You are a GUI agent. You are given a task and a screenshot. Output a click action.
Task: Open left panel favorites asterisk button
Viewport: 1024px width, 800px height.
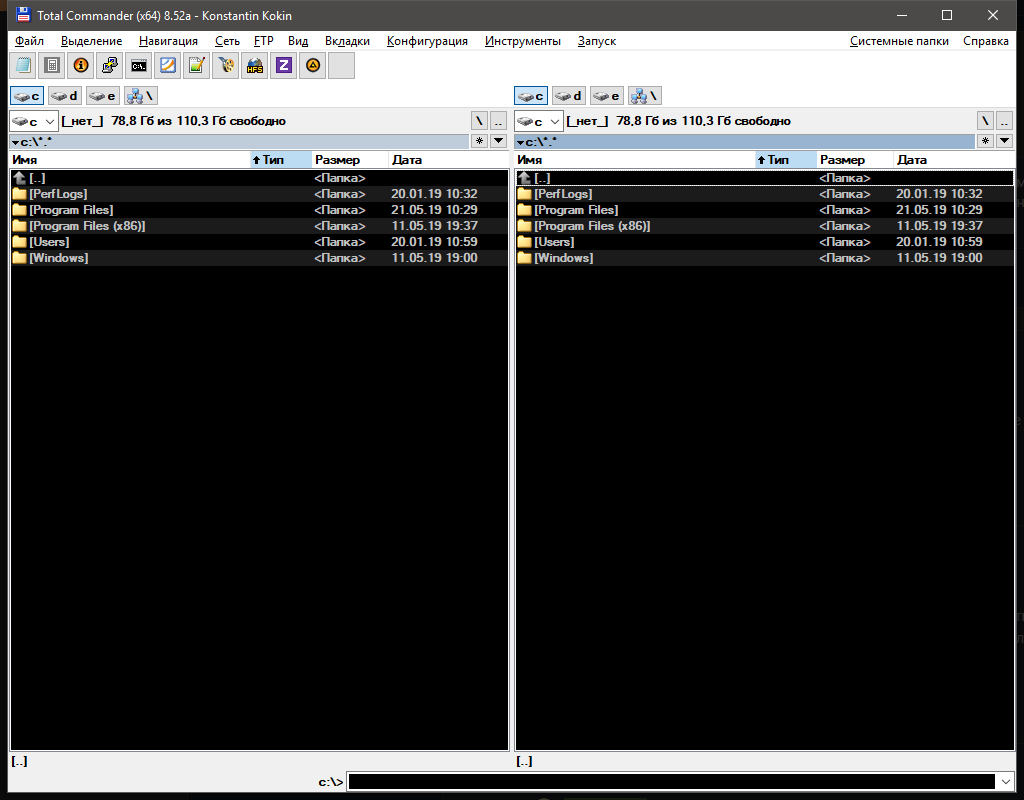coord(479,141)
